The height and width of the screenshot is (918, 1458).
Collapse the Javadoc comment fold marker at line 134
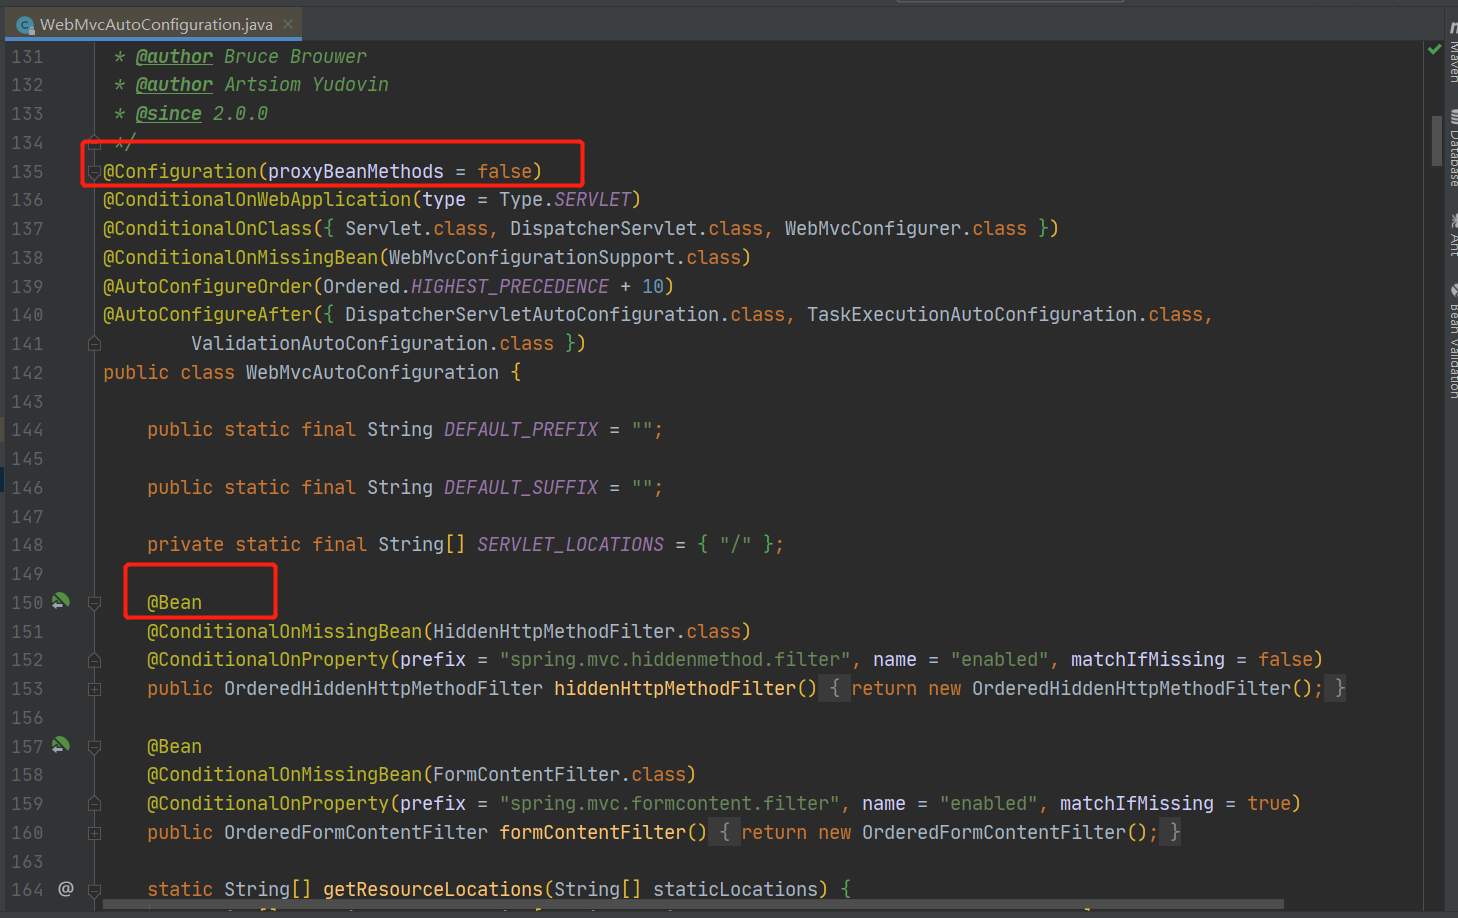coord(94,142)
